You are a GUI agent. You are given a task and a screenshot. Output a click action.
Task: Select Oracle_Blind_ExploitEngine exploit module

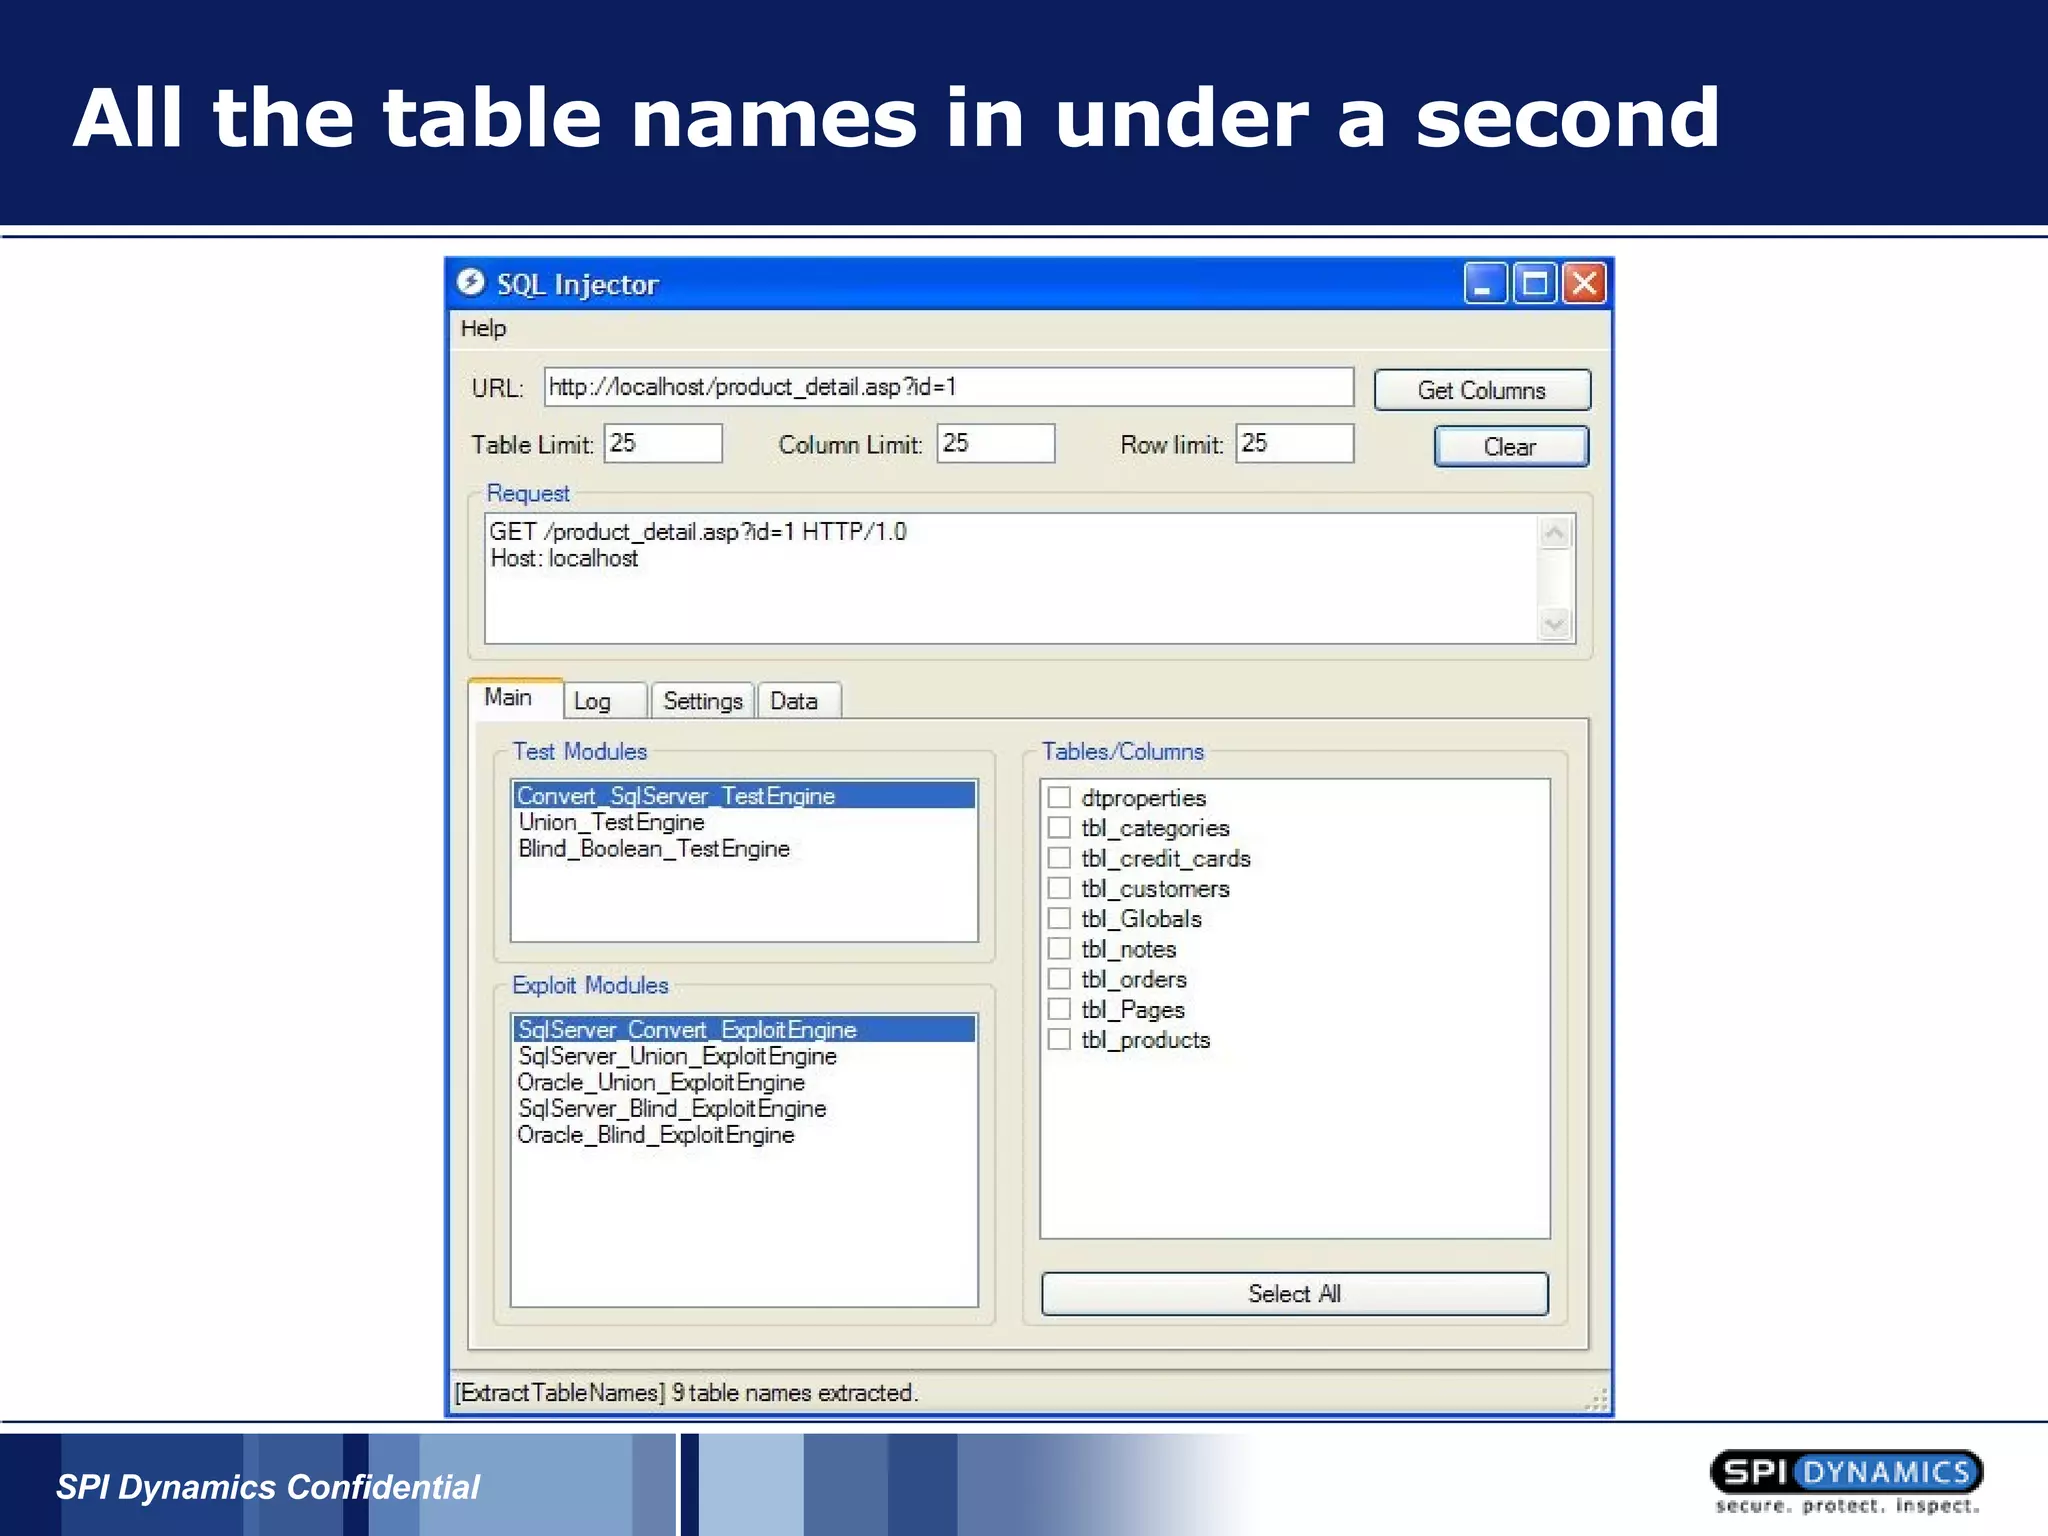744,1135
